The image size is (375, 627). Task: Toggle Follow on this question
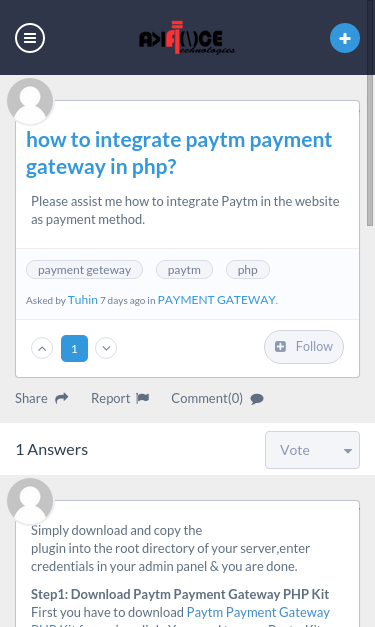304,347
